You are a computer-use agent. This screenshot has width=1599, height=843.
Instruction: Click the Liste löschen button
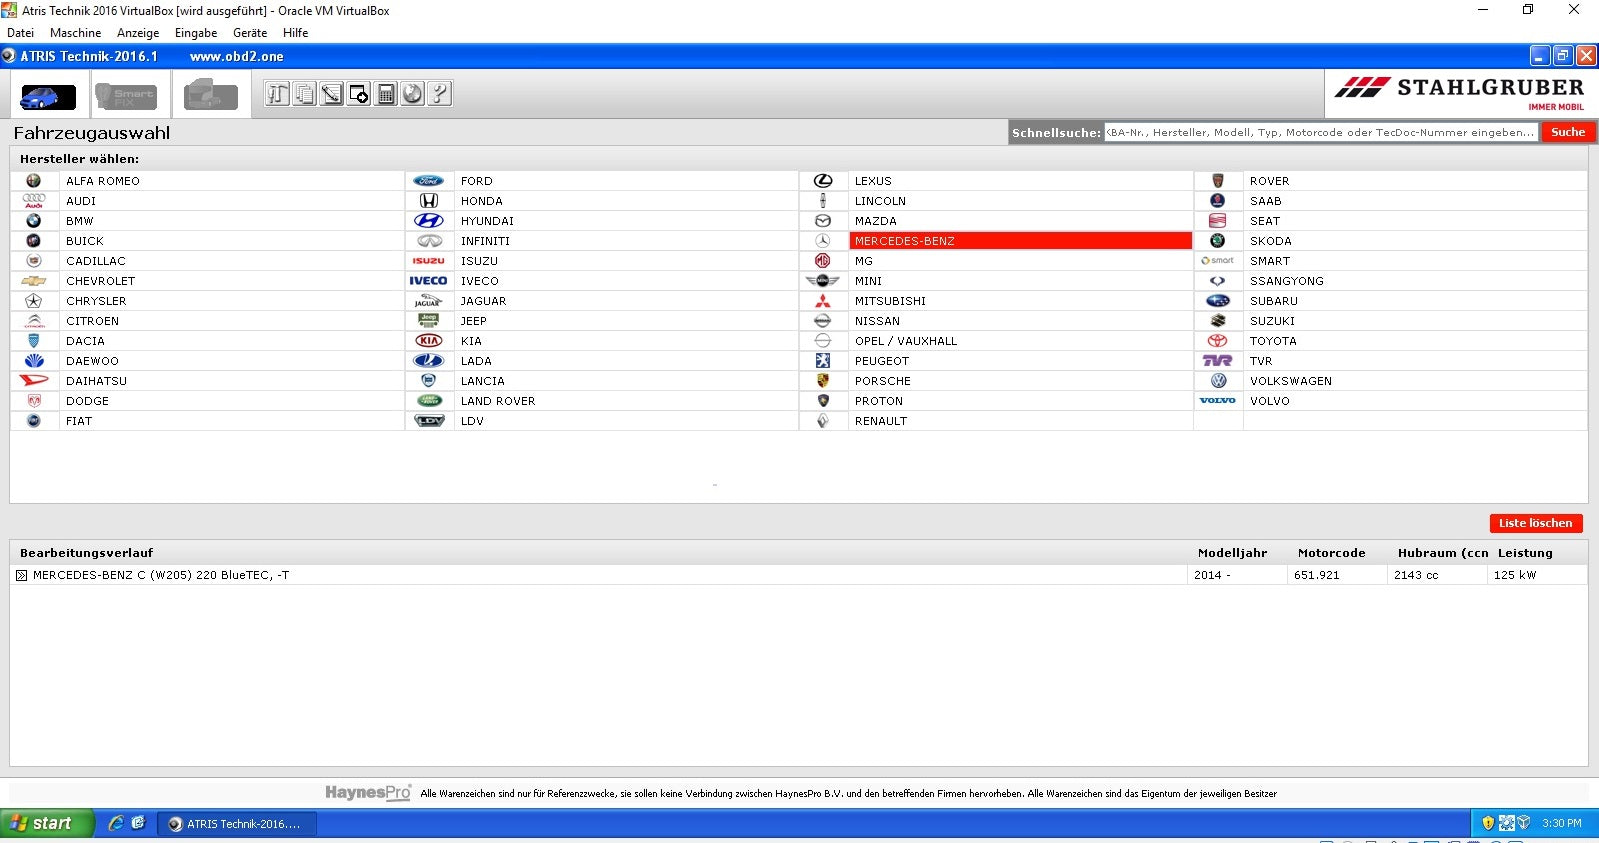[x=1535, y=523]
